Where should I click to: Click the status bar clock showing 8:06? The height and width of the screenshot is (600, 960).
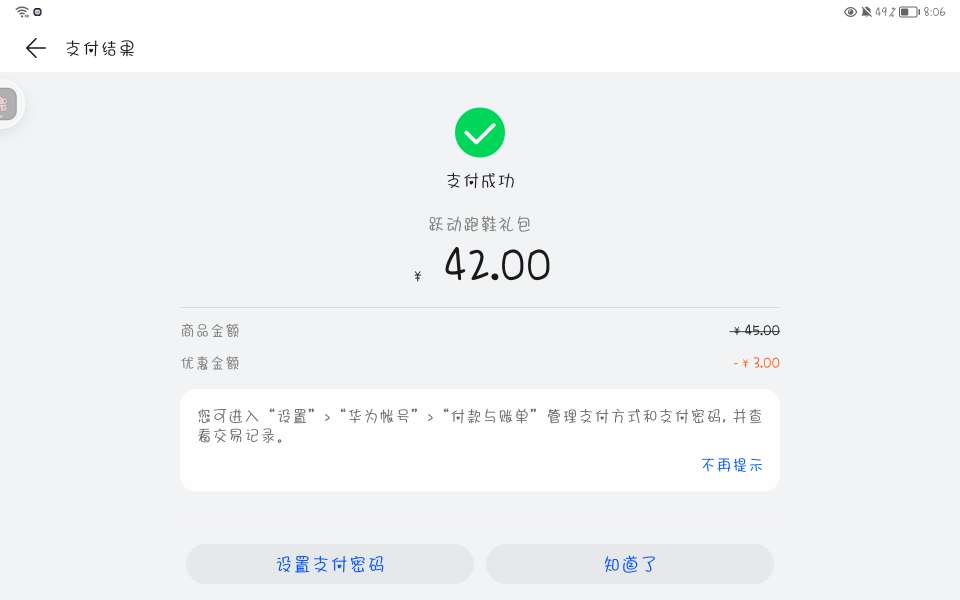tap(935, 12)
